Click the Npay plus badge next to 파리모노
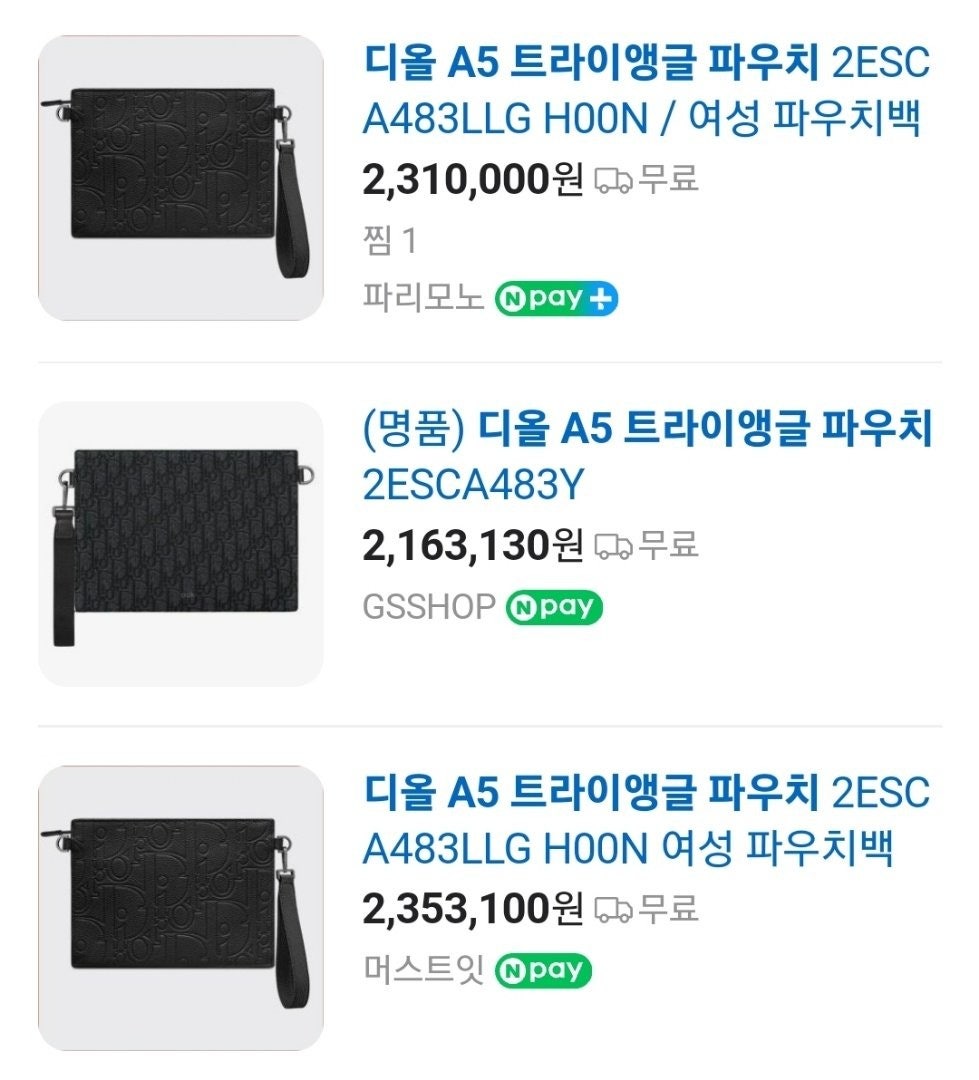This screenshot has height=1080, width=979. pos(557,298)
